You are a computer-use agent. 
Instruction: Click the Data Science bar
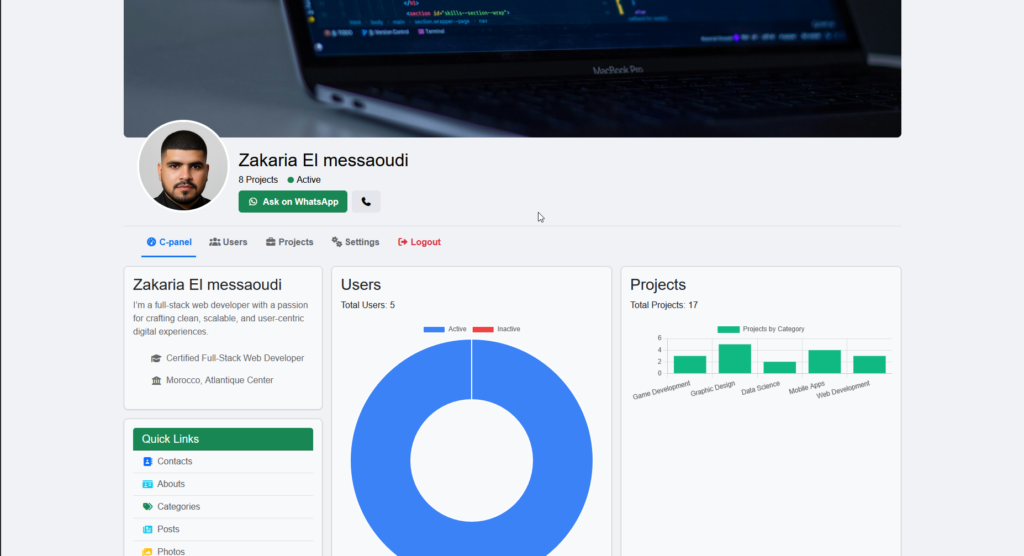(780, 368)
